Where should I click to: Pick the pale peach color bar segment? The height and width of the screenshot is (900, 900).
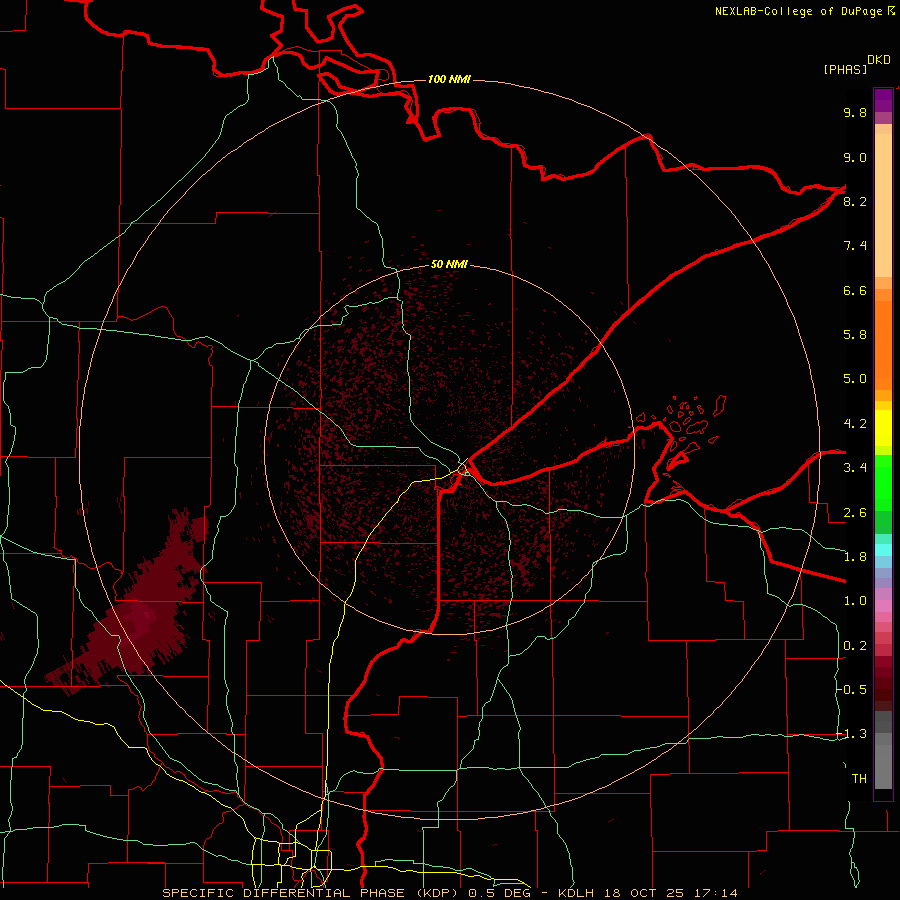click(x=883, y=207)
